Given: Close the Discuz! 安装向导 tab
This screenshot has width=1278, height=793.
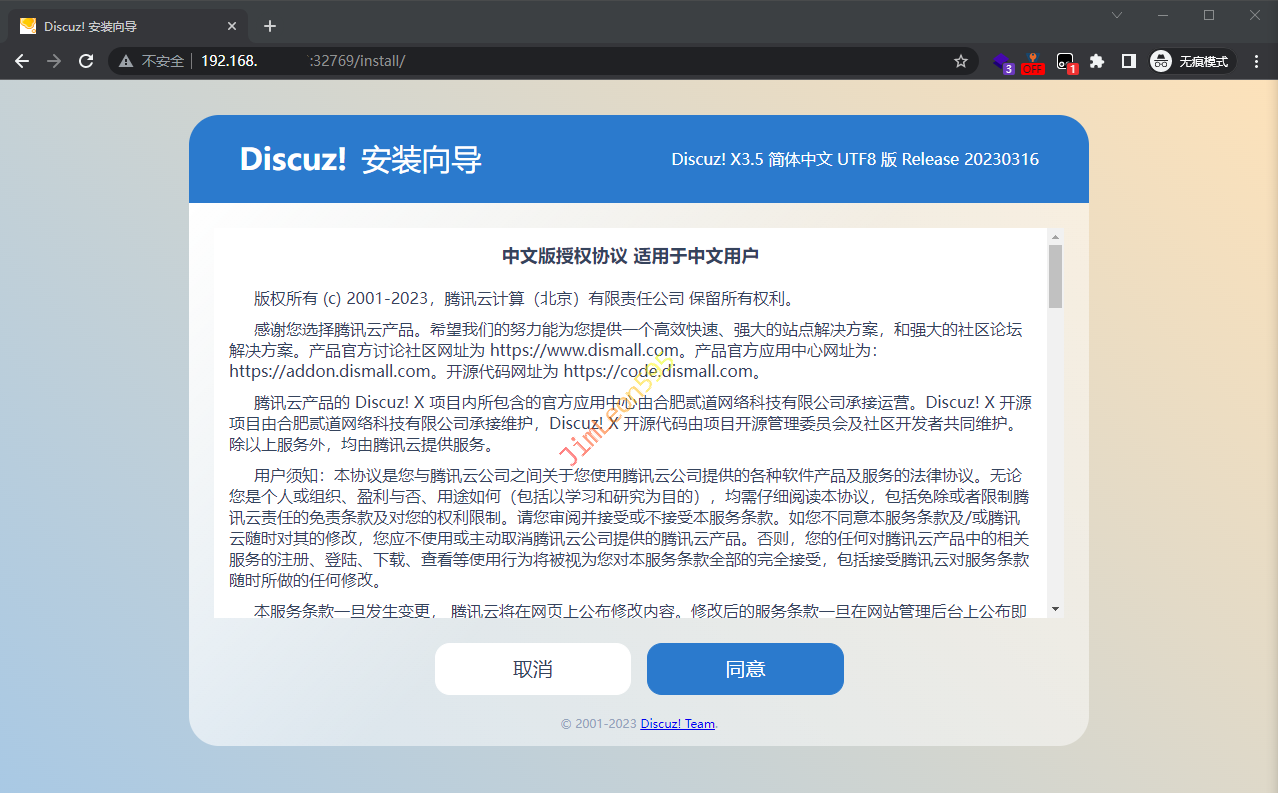Looking at the screenshot, I should 232,26.
